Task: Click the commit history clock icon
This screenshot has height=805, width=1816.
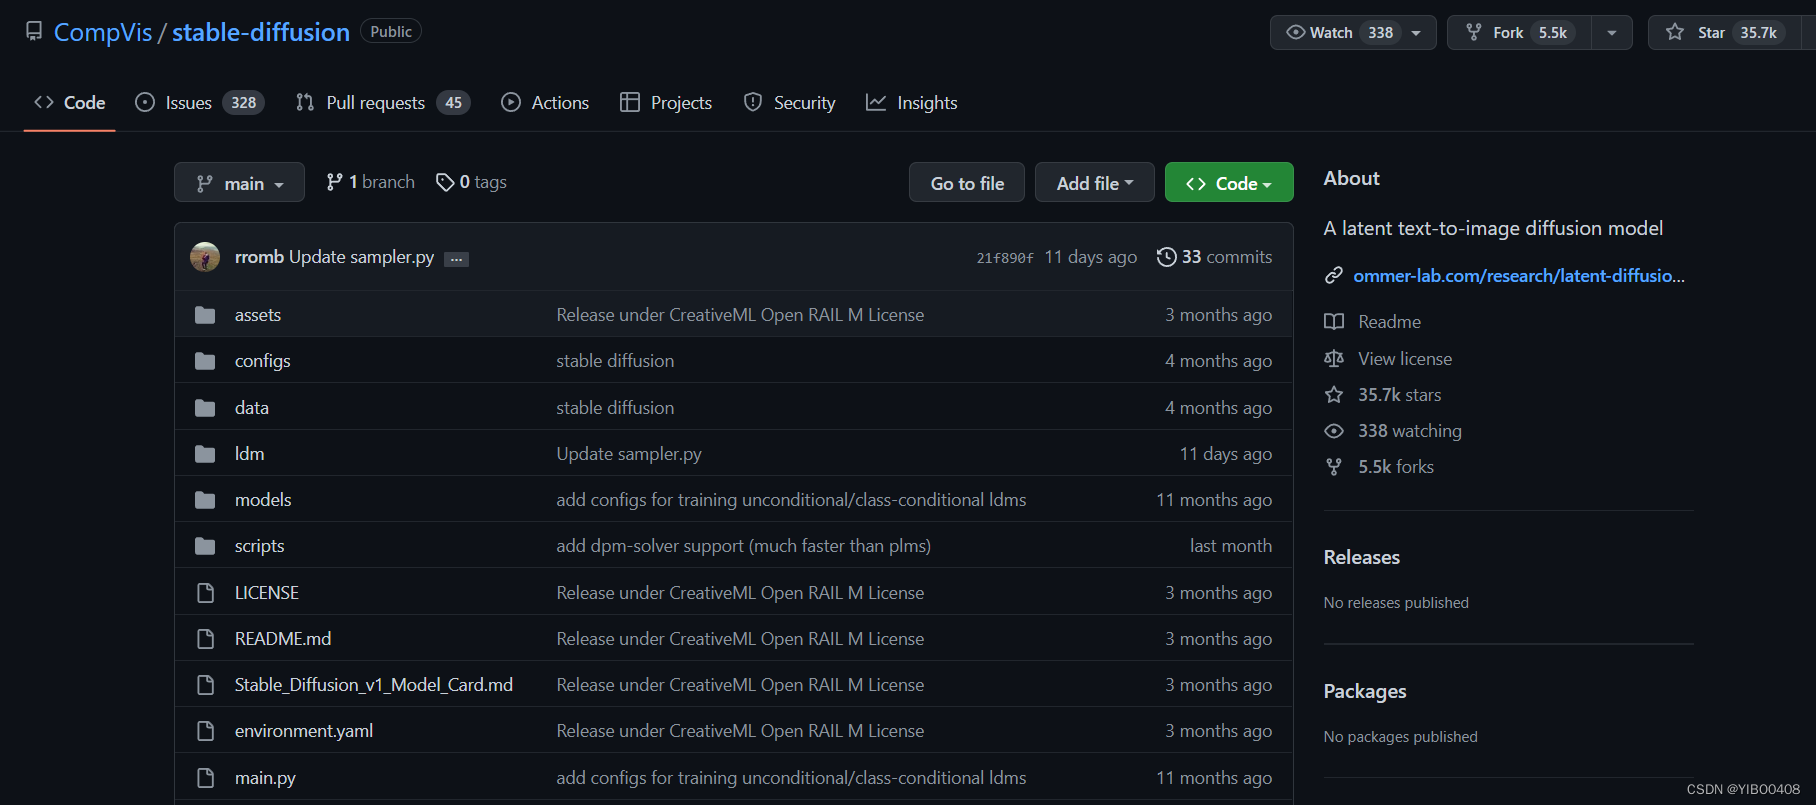Action: click(1166, 257)
